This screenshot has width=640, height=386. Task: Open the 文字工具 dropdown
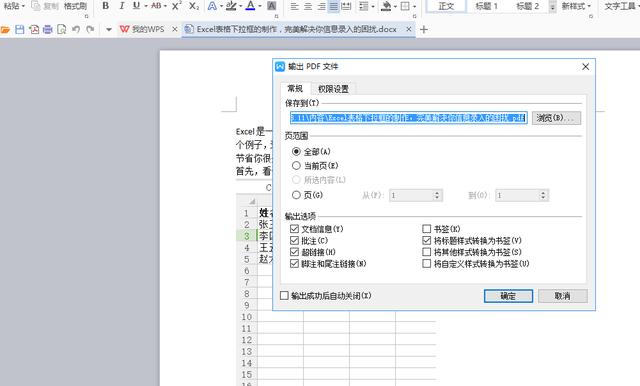click(x=621, y=6)
